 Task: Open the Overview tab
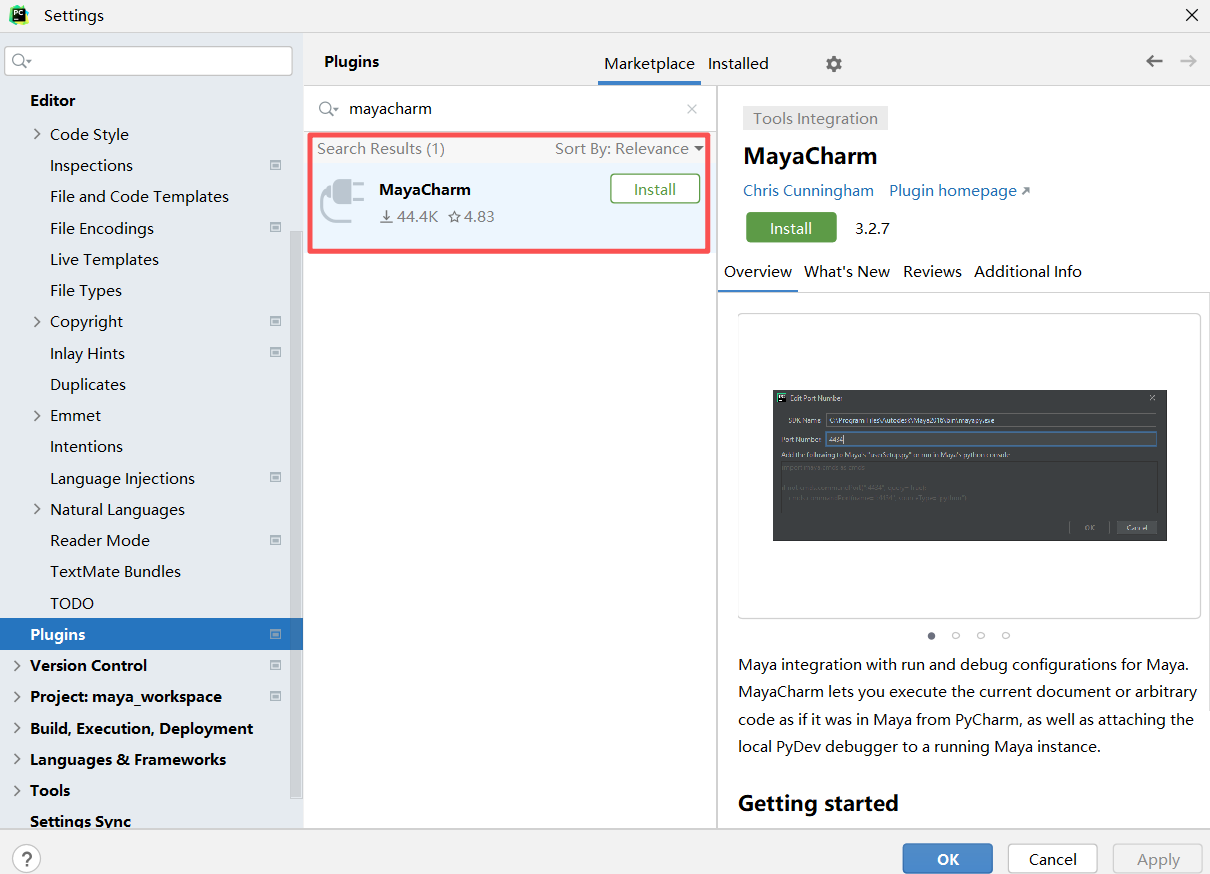tap(758, 271)
